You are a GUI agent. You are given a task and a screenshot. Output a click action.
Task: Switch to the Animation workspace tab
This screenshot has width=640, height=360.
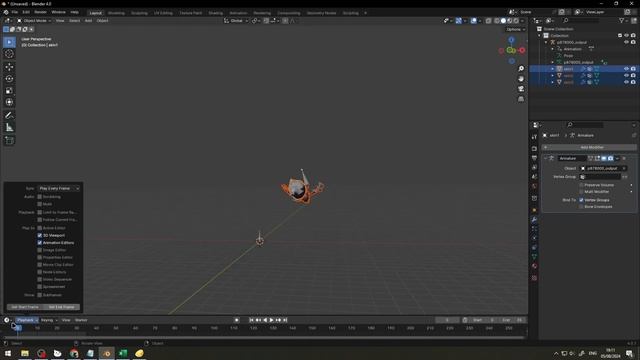pos(238,13)
